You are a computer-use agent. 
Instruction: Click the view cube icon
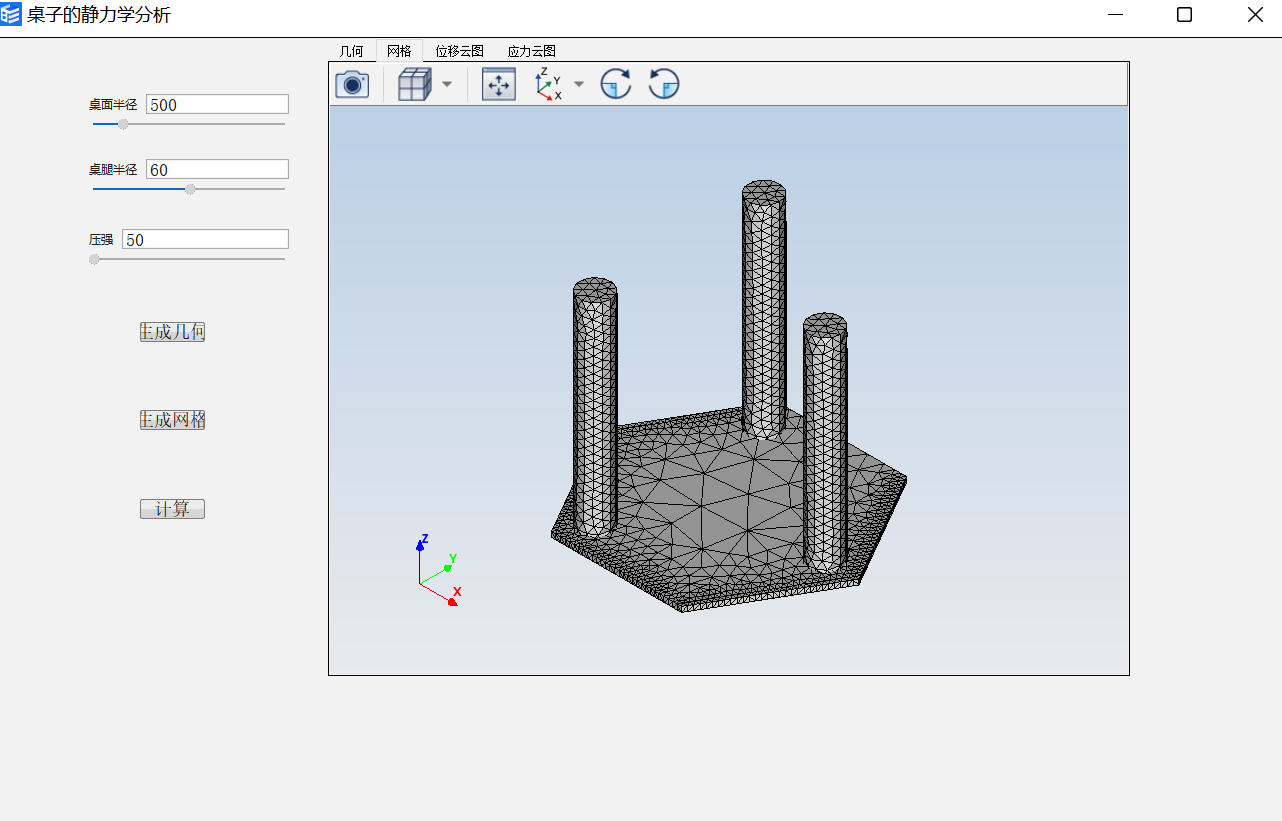(x=414, y=84)
